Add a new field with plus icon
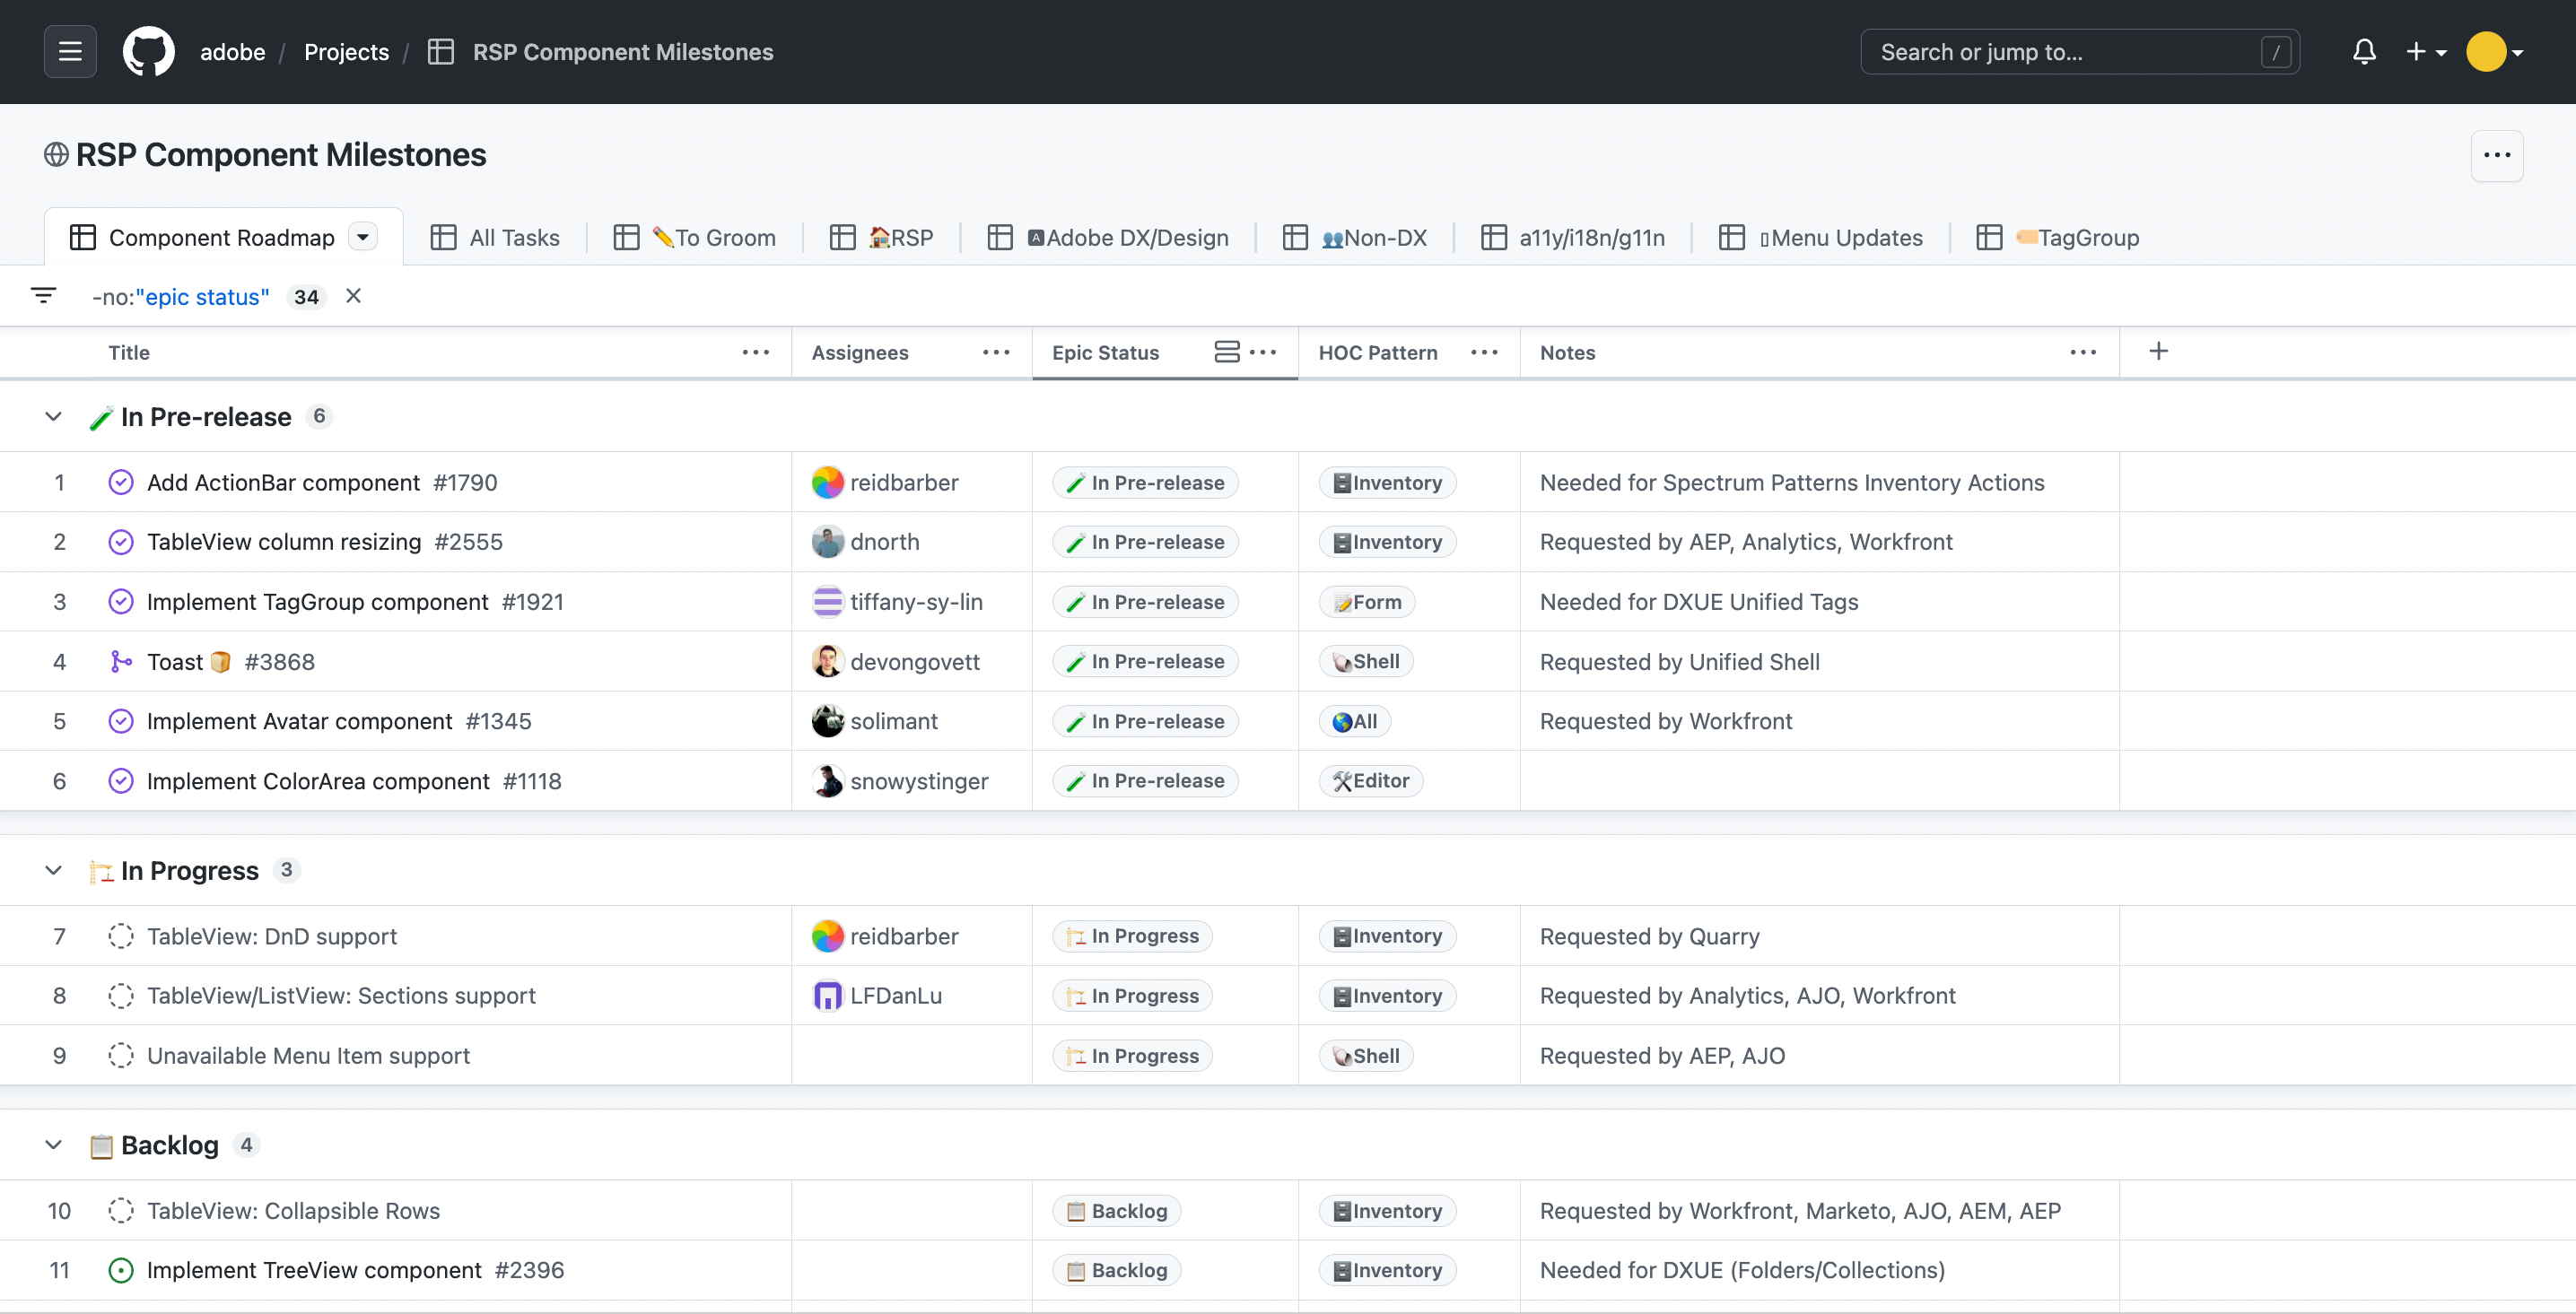The image size is (2576, 1314). coord(2159,351)
